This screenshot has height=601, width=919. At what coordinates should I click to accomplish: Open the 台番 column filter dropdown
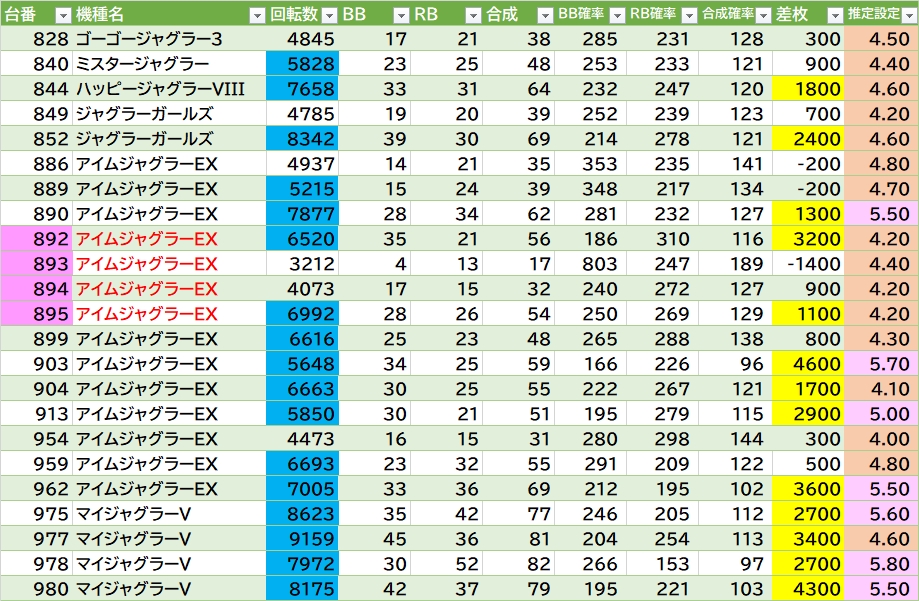click(x=61, y=15)
